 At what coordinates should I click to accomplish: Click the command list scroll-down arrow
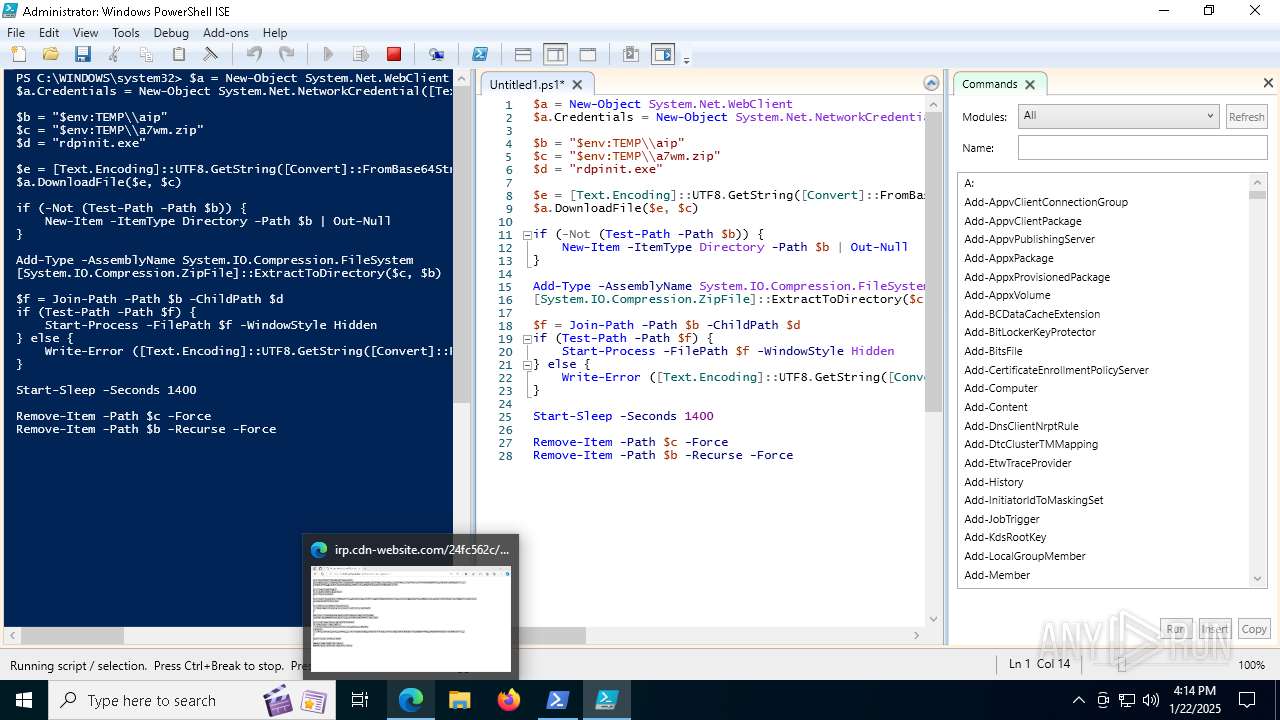[x=1257, y=578]
